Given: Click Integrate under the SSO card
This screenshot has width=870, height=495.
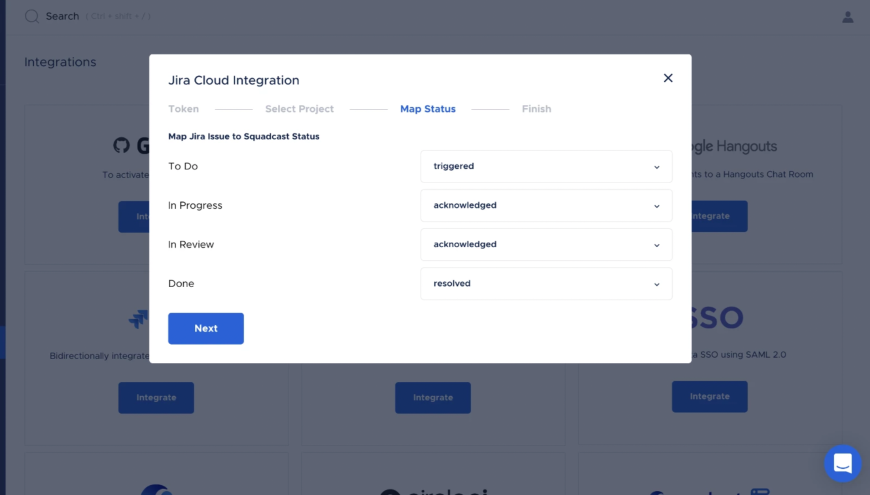Looking at the screenshot, I should click(709, 396).
